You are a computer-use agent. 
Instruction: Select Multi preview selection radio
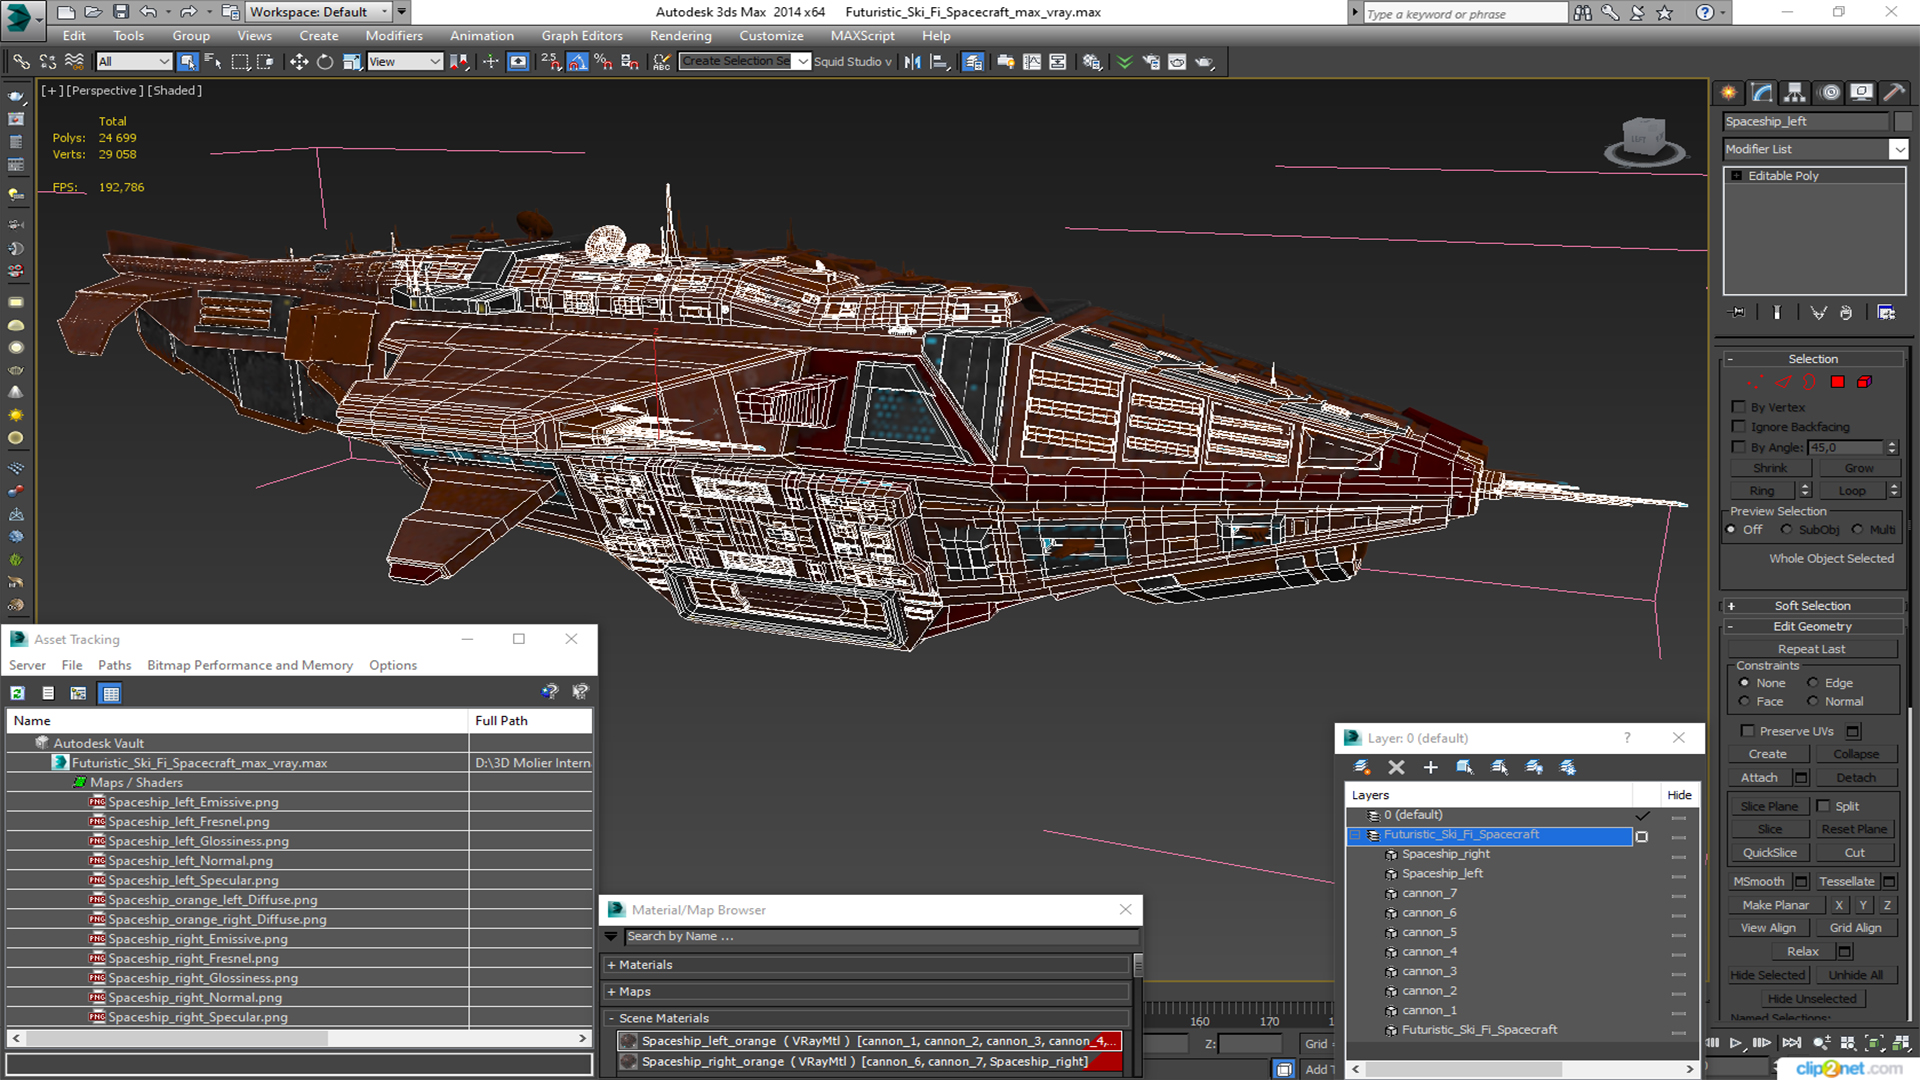tap(1857, 530)
